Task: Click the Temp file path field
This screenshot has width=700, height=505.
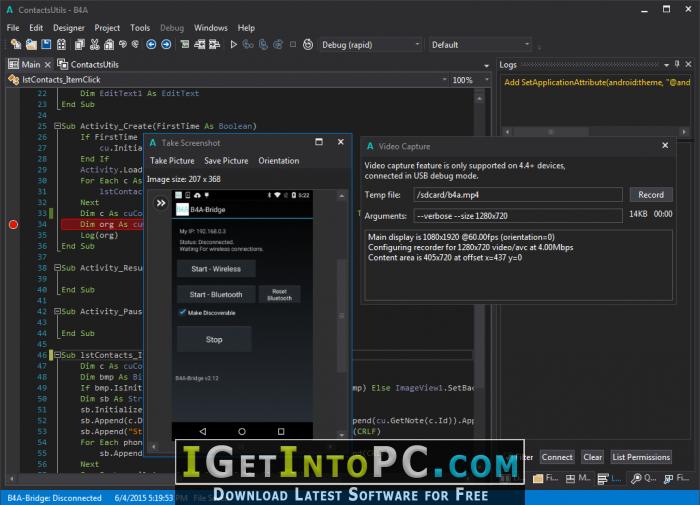Action: pos(518,195)
